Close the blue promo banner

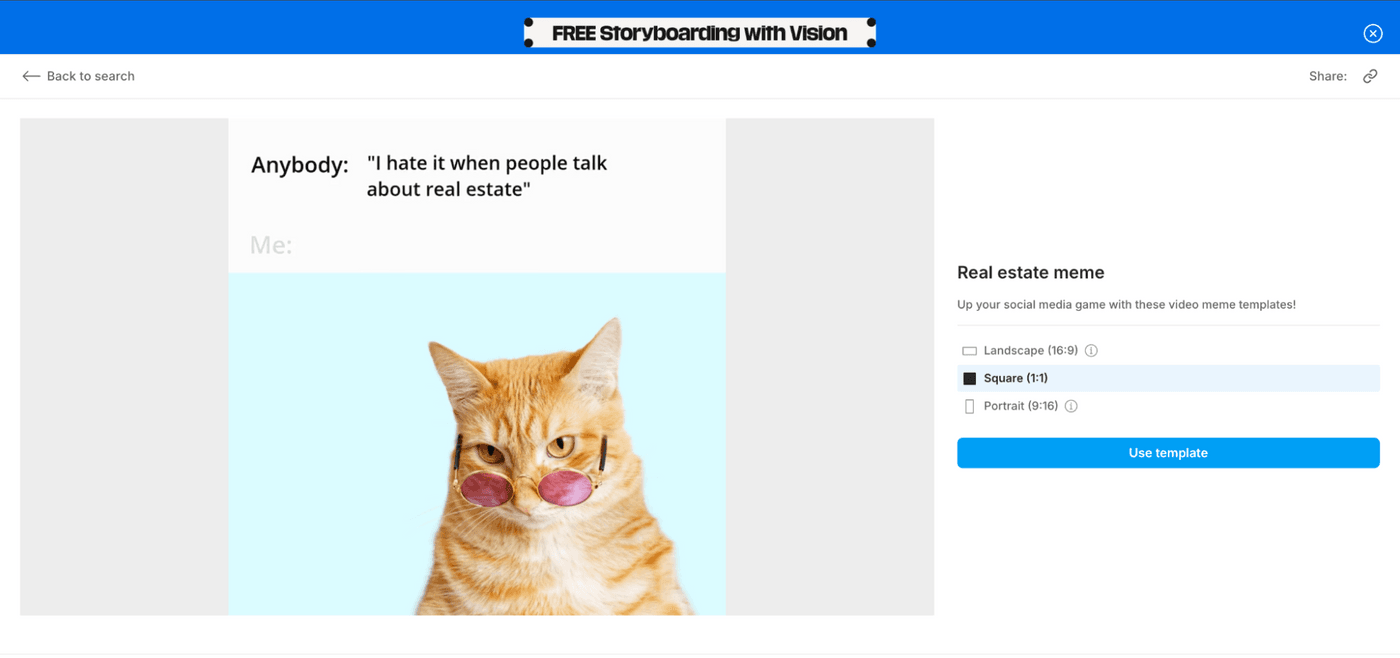click(1372, 33)
